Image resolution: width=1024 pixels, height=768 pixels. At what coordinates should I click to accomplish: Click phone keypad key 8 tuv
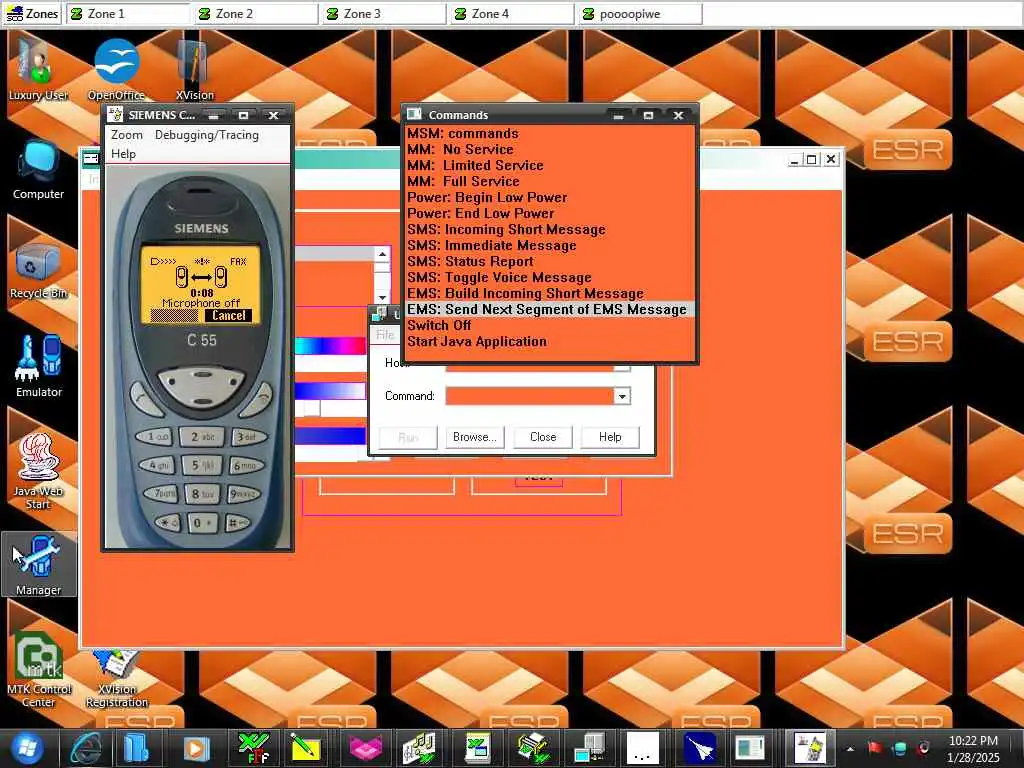[x=202, y=494]
